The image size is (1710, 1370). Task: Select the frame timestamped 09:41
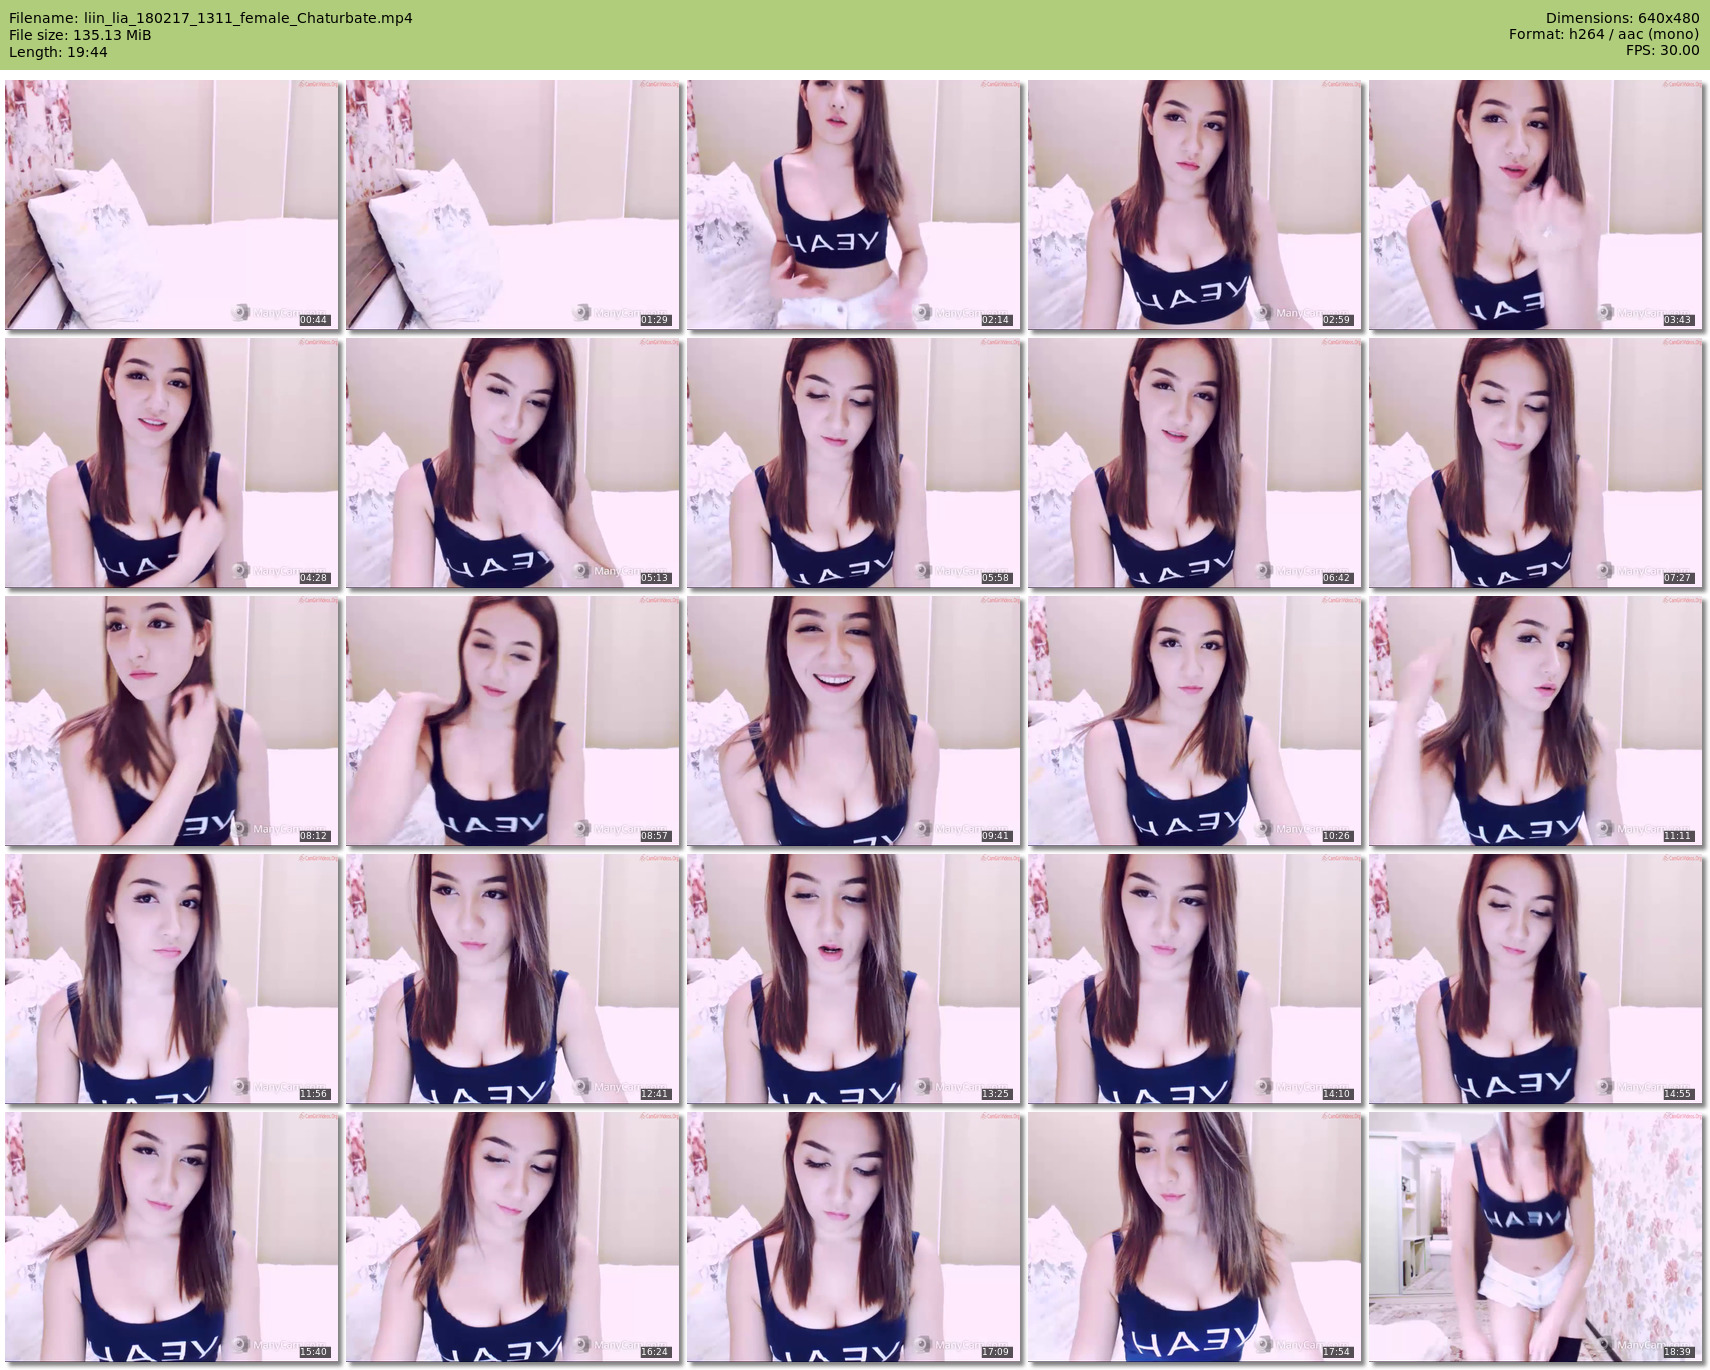pos(853,720)
